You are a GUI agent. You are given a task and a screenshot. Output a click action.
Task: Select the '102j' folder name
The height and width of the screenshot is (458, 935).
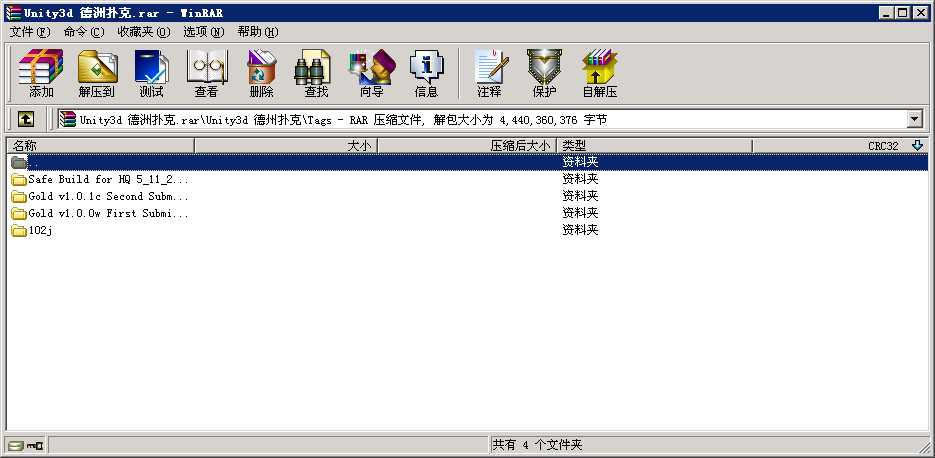(41, 230)
